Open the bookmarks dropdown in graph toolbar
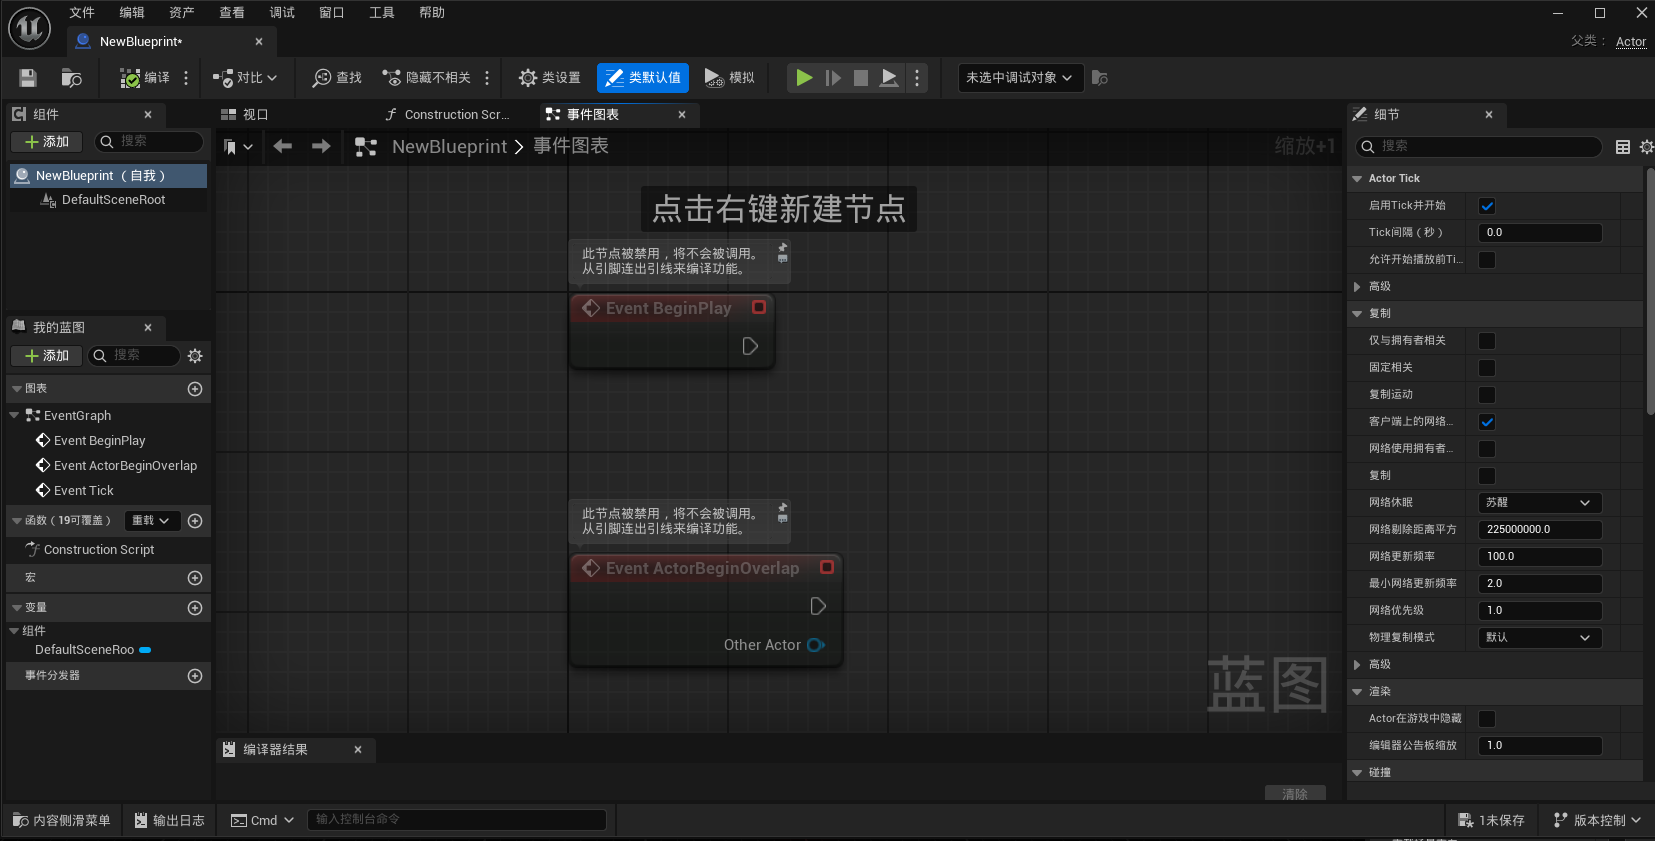Image resolution: width=1655 pixels, height=841 pixels. click(x=238, y=147)
